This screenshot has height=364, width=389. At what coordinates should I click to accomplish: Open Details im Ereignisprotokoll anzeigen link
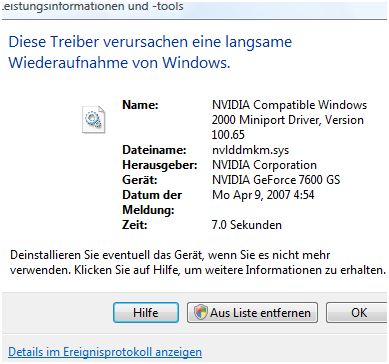pos(105,352)
